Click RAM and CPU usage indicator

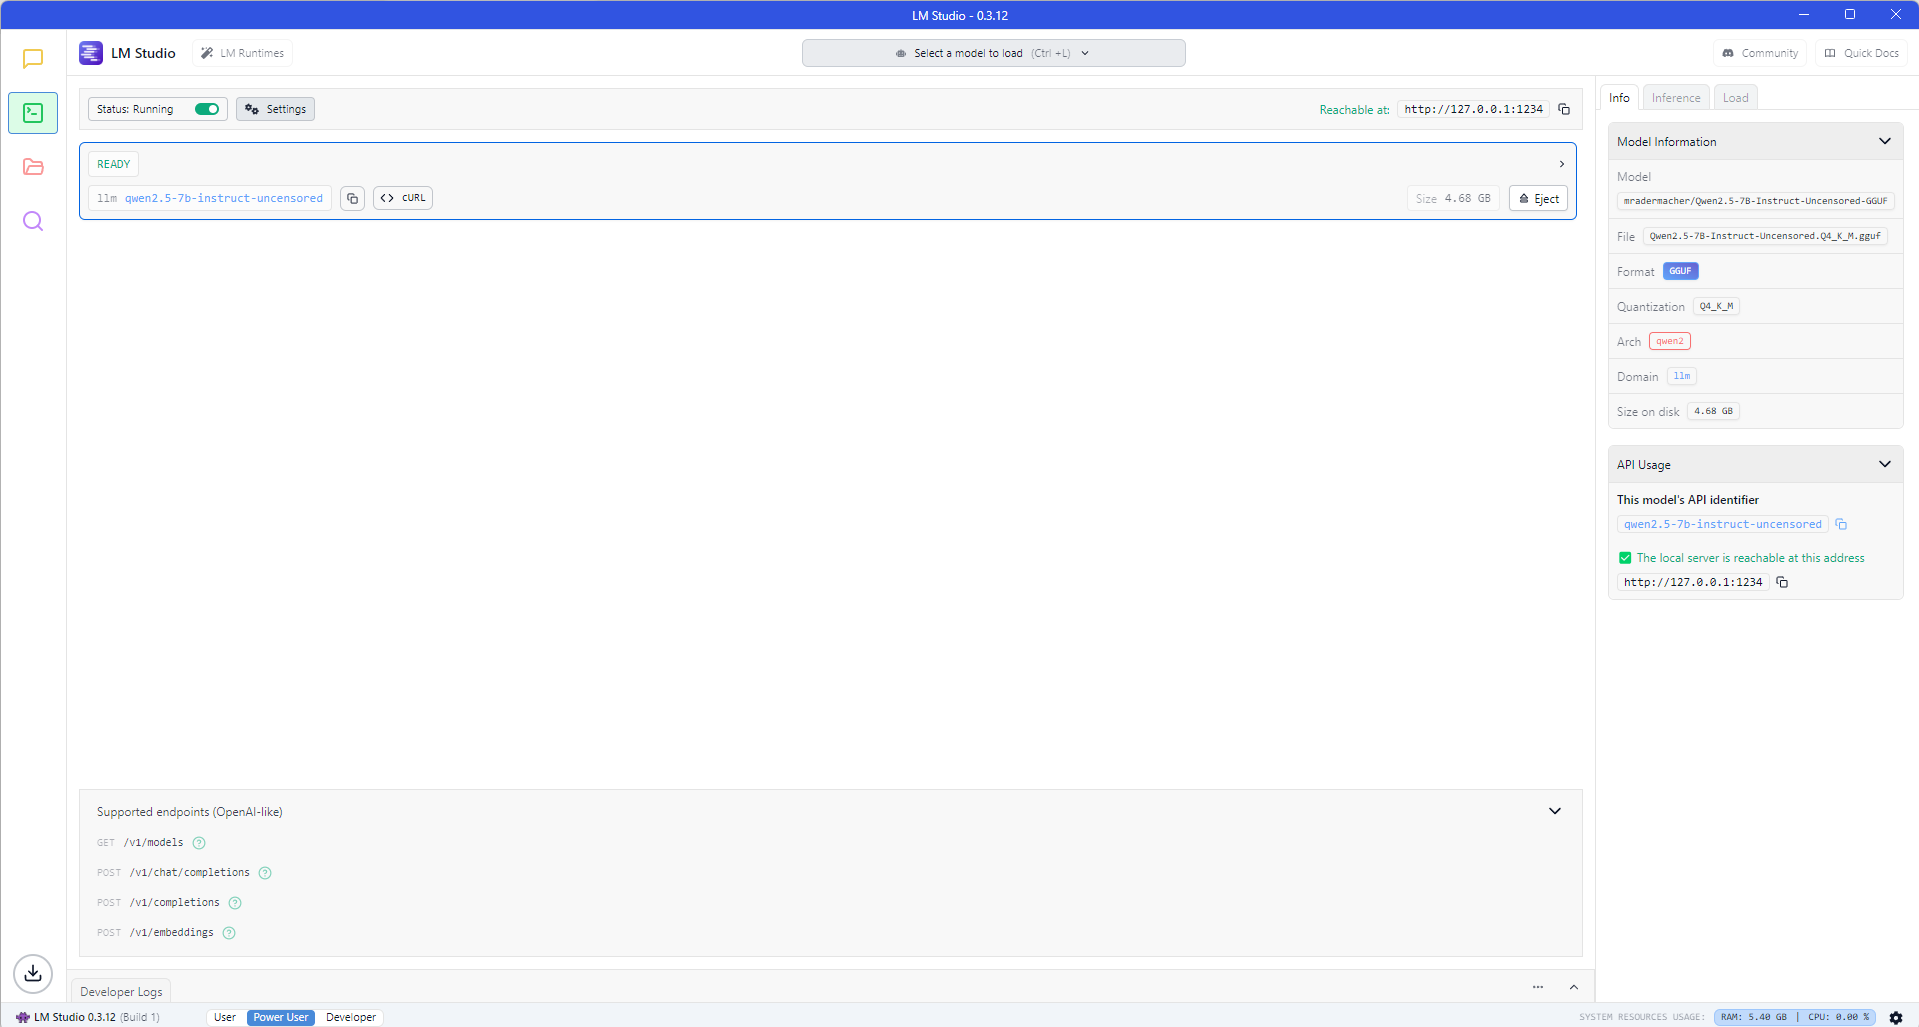(x=1795, y=1017)
